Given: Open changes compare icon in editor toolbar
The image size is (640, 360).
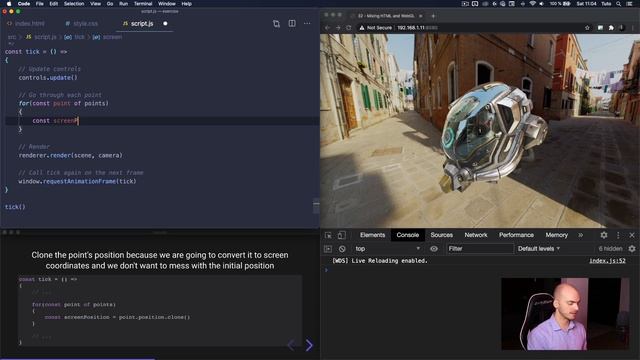Looking at the screenshot, I should click(276, 24).
